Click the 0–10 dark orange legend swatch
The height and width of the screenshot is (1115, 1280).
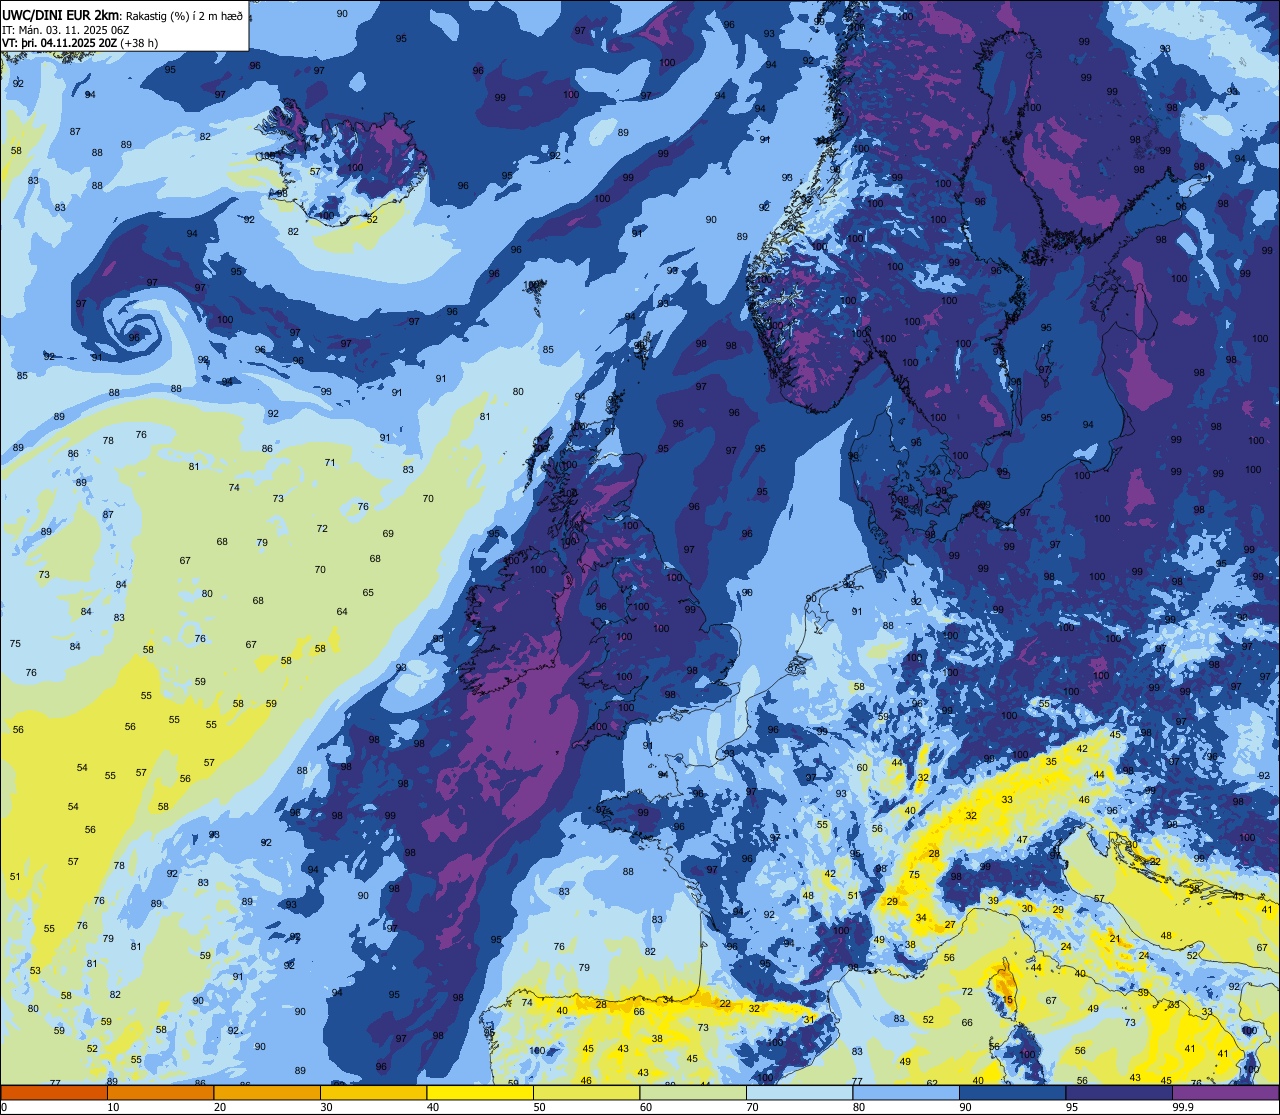pyautogui.click(x=54, y=1092)
